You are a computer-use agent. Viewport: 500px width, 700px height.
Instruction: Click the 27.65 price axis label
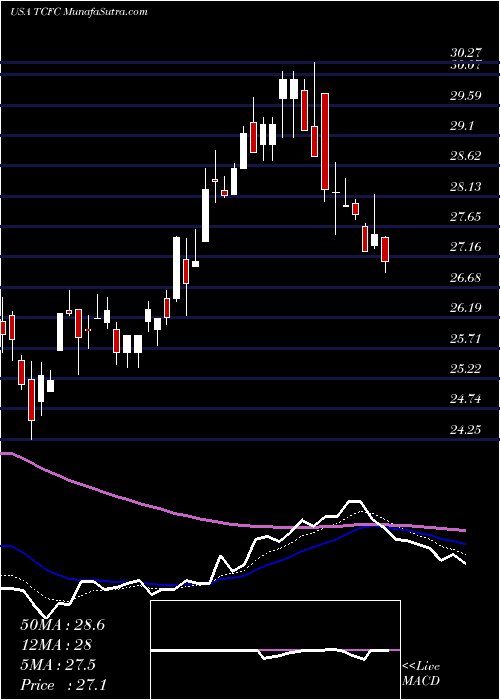coord(465,217)
